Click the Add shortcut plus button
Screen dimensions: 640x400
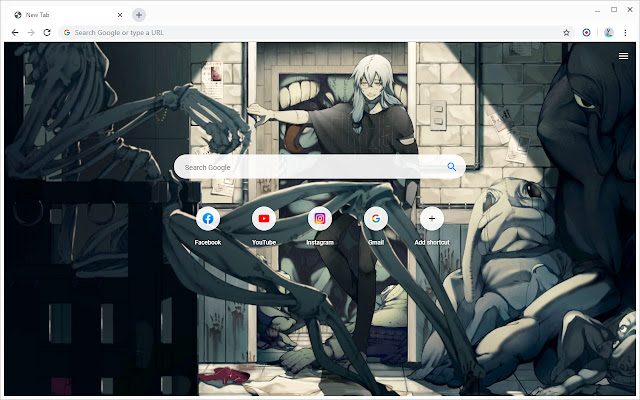click(432, 219)
